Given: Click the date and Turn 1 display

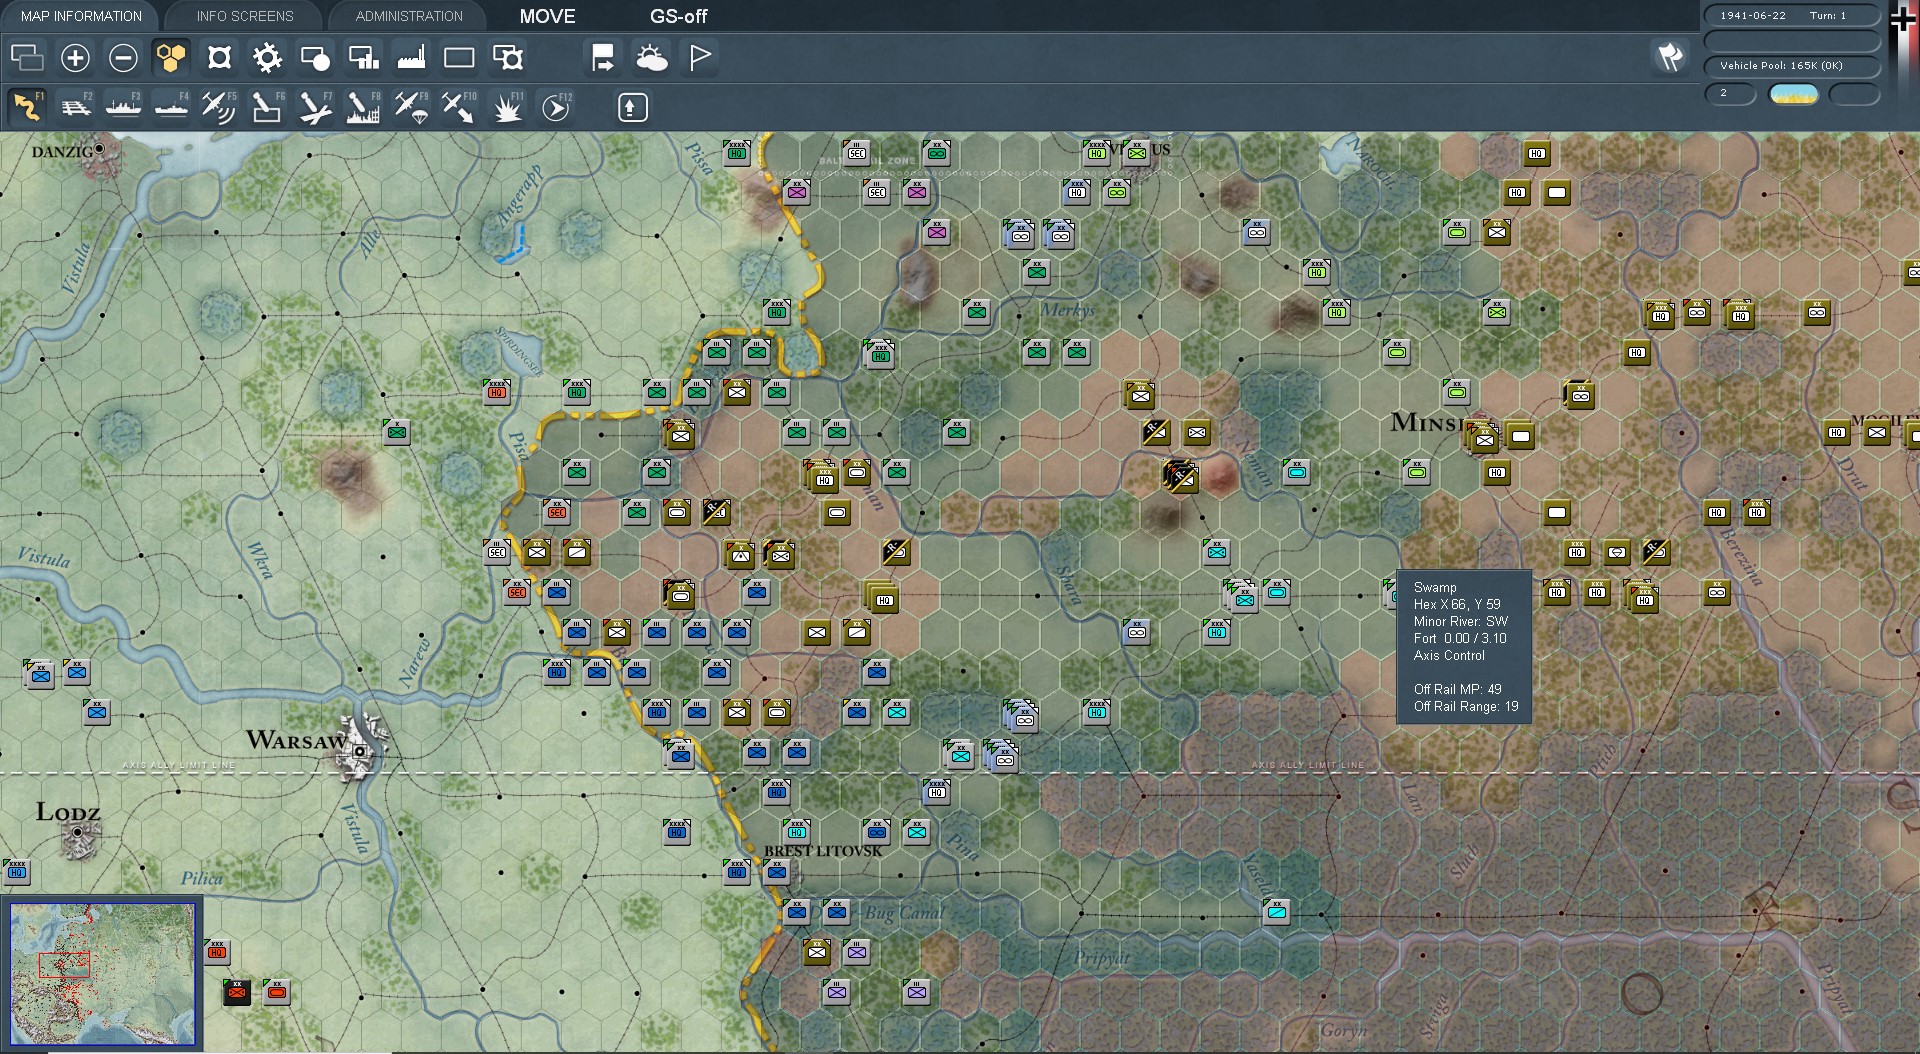Looking at the screenshot, I should point(1792,16).
